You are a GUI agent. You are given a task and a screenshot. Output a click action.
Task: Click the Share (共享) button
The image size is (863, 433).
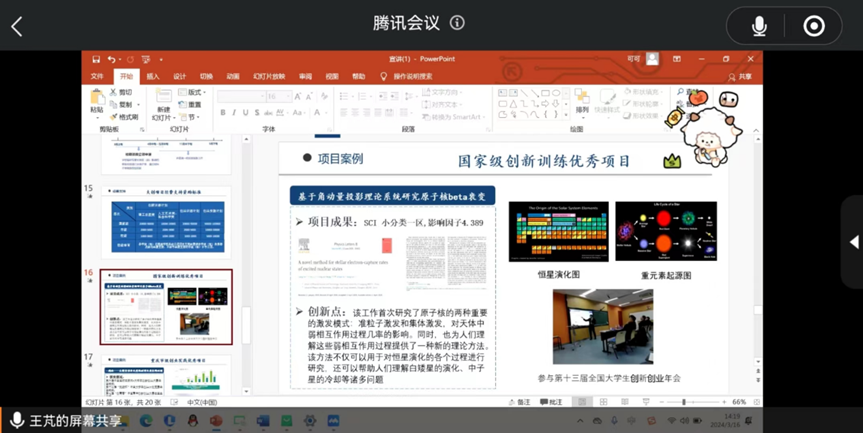click(740, 76)
